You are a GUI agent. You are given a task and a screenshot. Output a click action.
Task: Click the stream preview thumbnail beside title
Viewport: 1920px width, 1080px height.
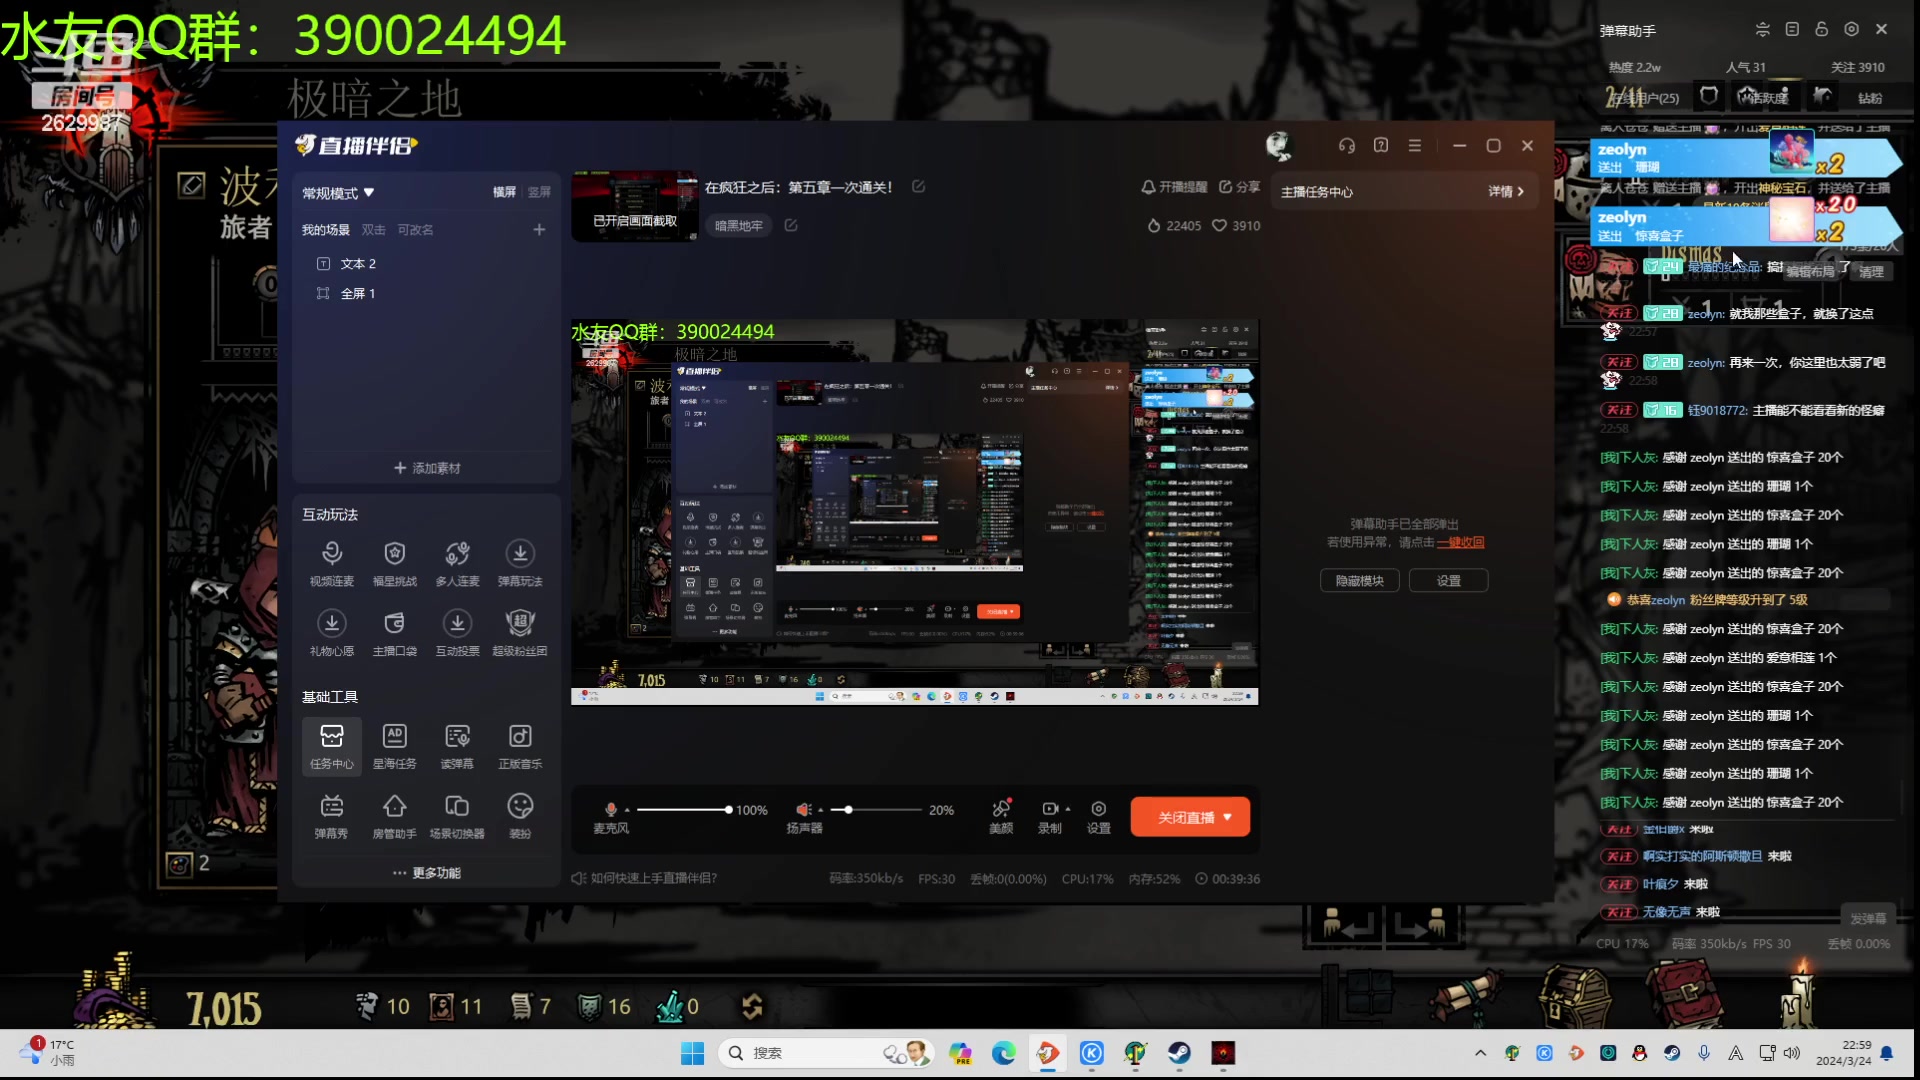click(635, 206)
